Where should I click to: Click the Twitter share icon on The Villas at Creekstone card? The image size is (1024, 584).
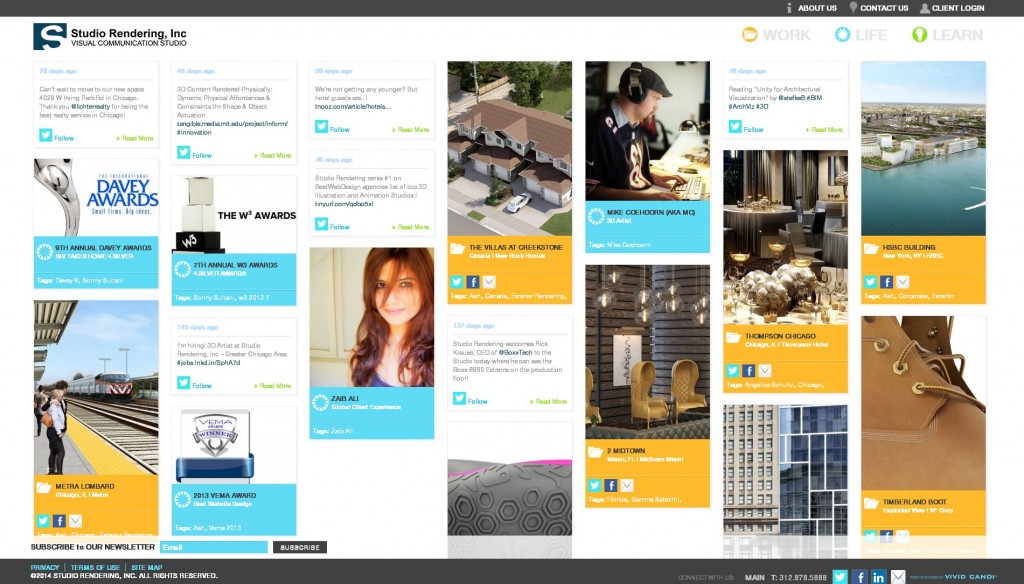point(457,282)
